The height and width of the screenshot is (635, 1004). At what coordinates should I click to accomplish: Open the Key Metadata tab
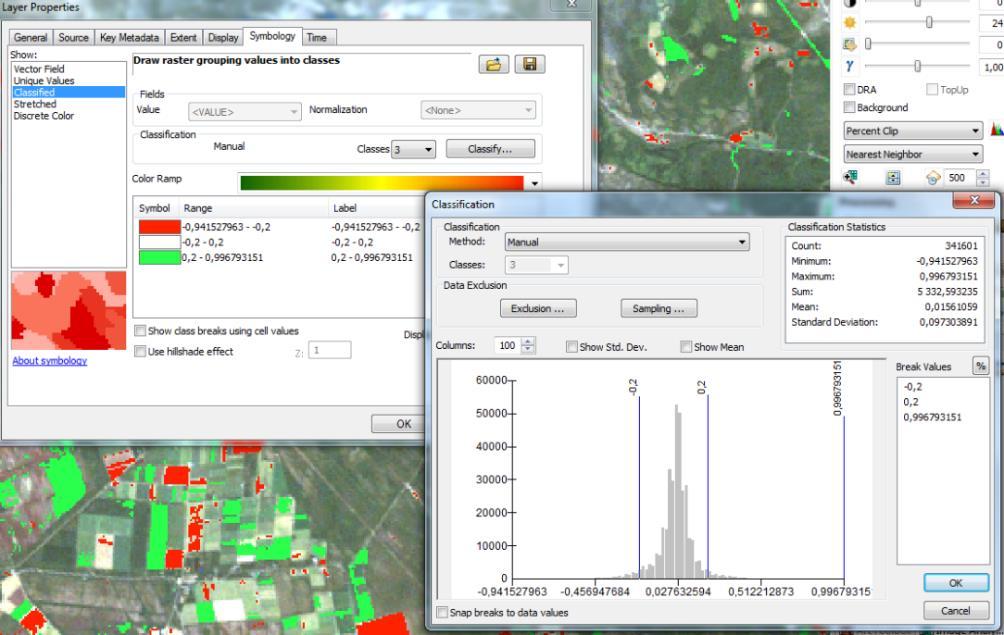[129, 37]
